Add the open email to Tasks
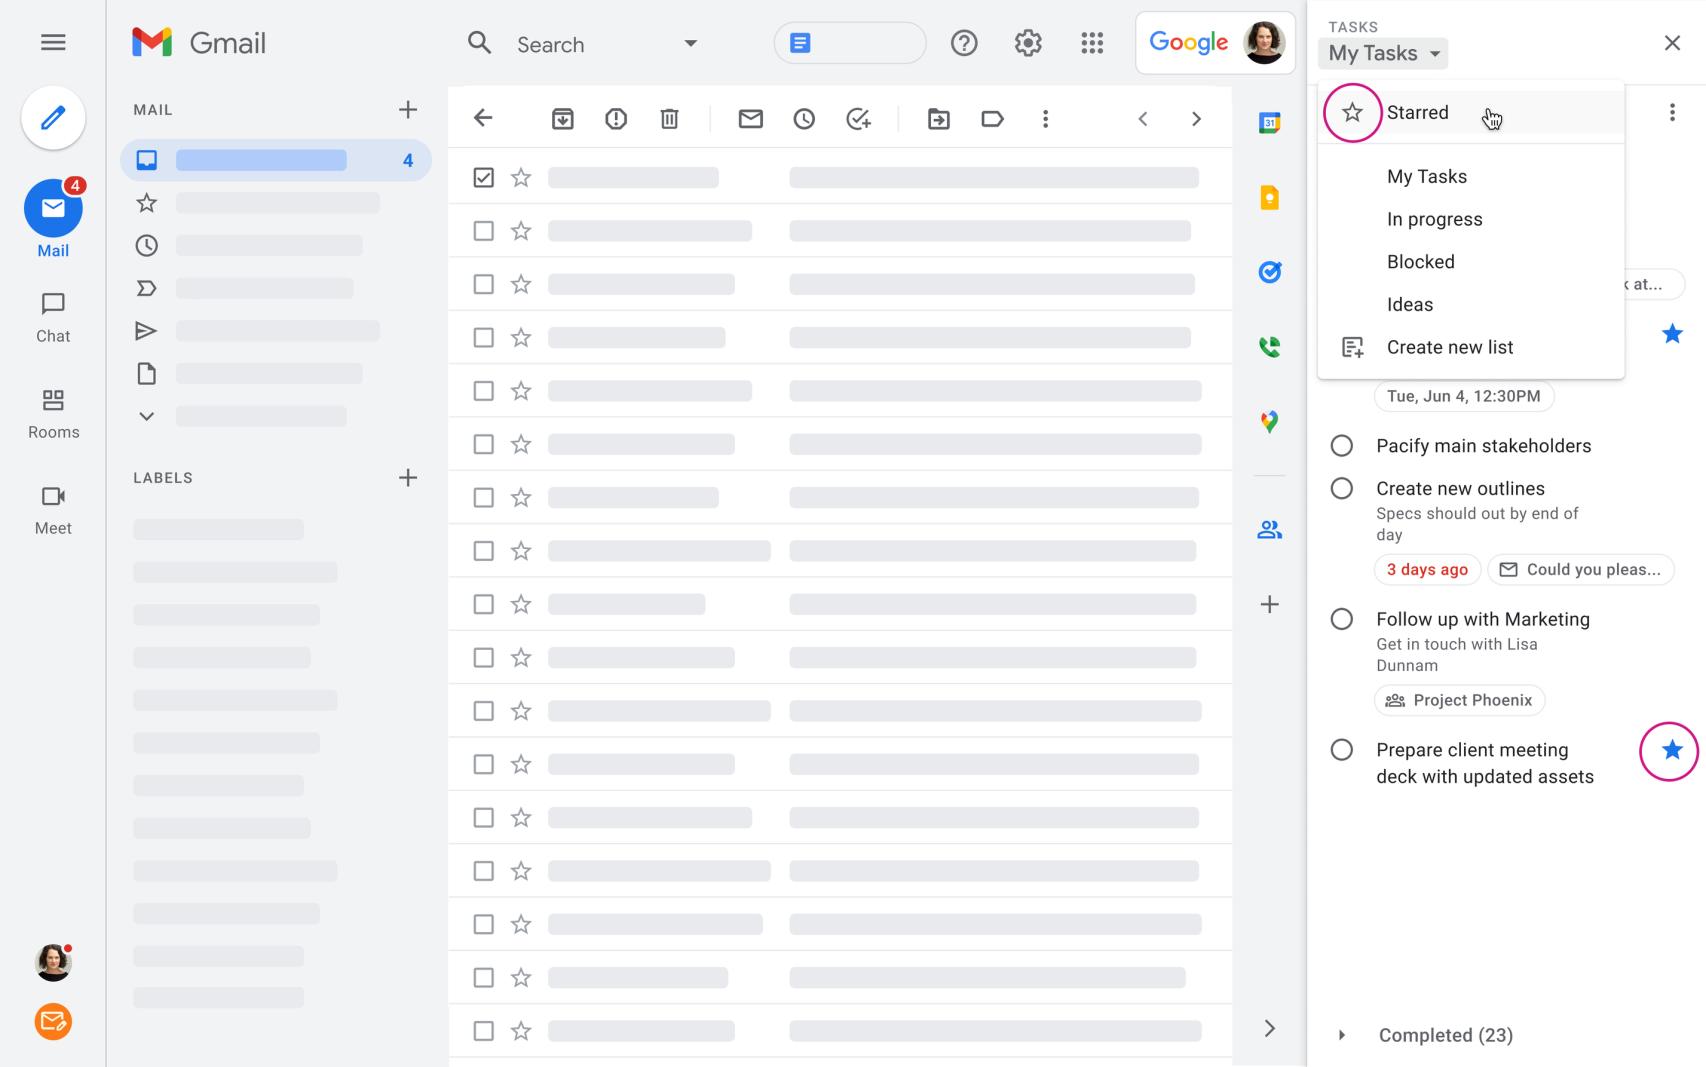1706x1067 pixels. (858, 118)
